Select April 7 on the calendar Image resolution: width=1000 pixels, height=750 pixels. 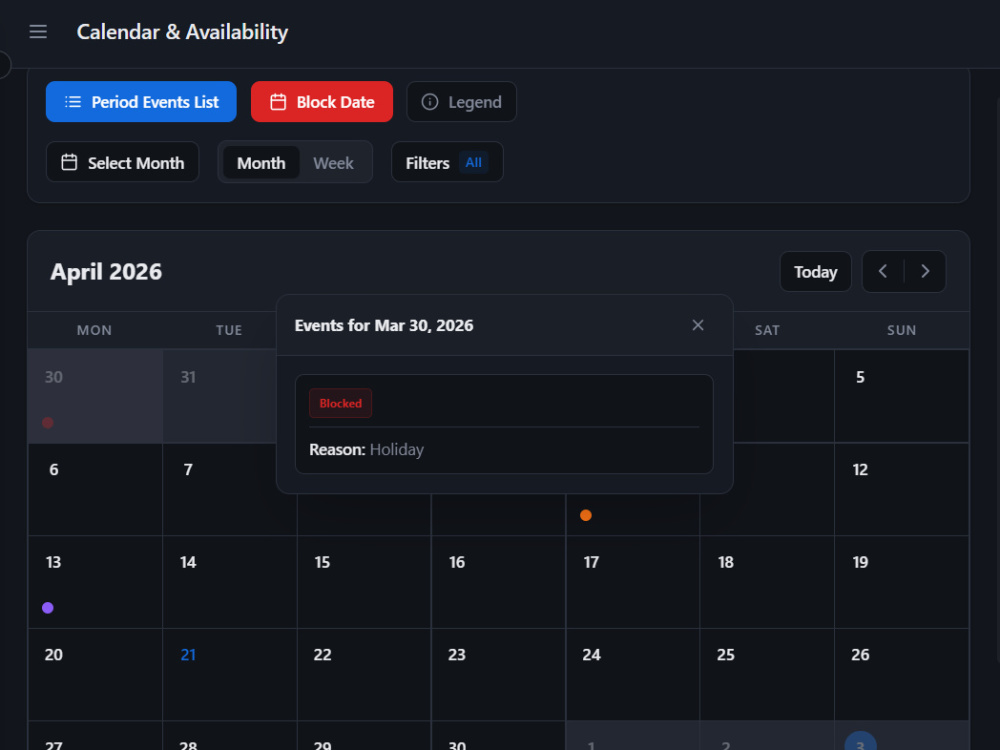(220, 489)
